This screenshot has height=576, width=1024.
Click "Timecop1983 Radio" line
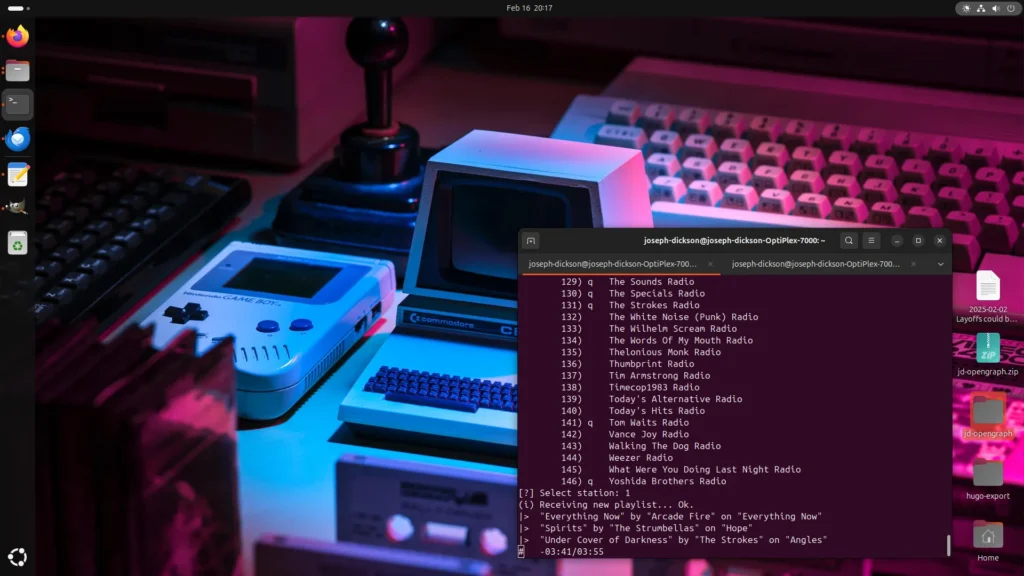click(654, 387)
